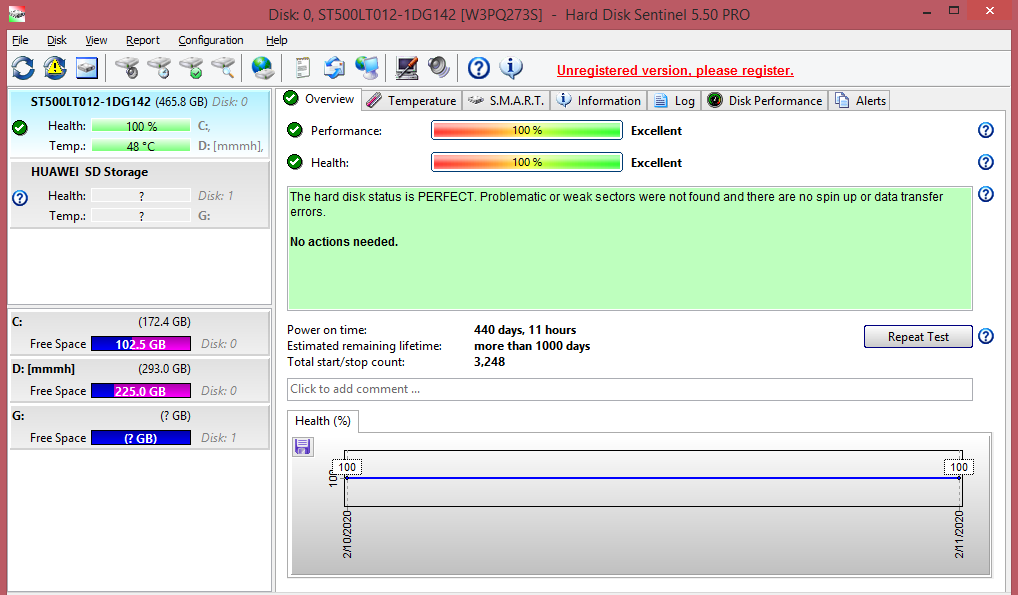Viewport: 1018px width, 595px height.
Task: Open the Help menu
Action: pyautogui.click(x=277, y=40)
